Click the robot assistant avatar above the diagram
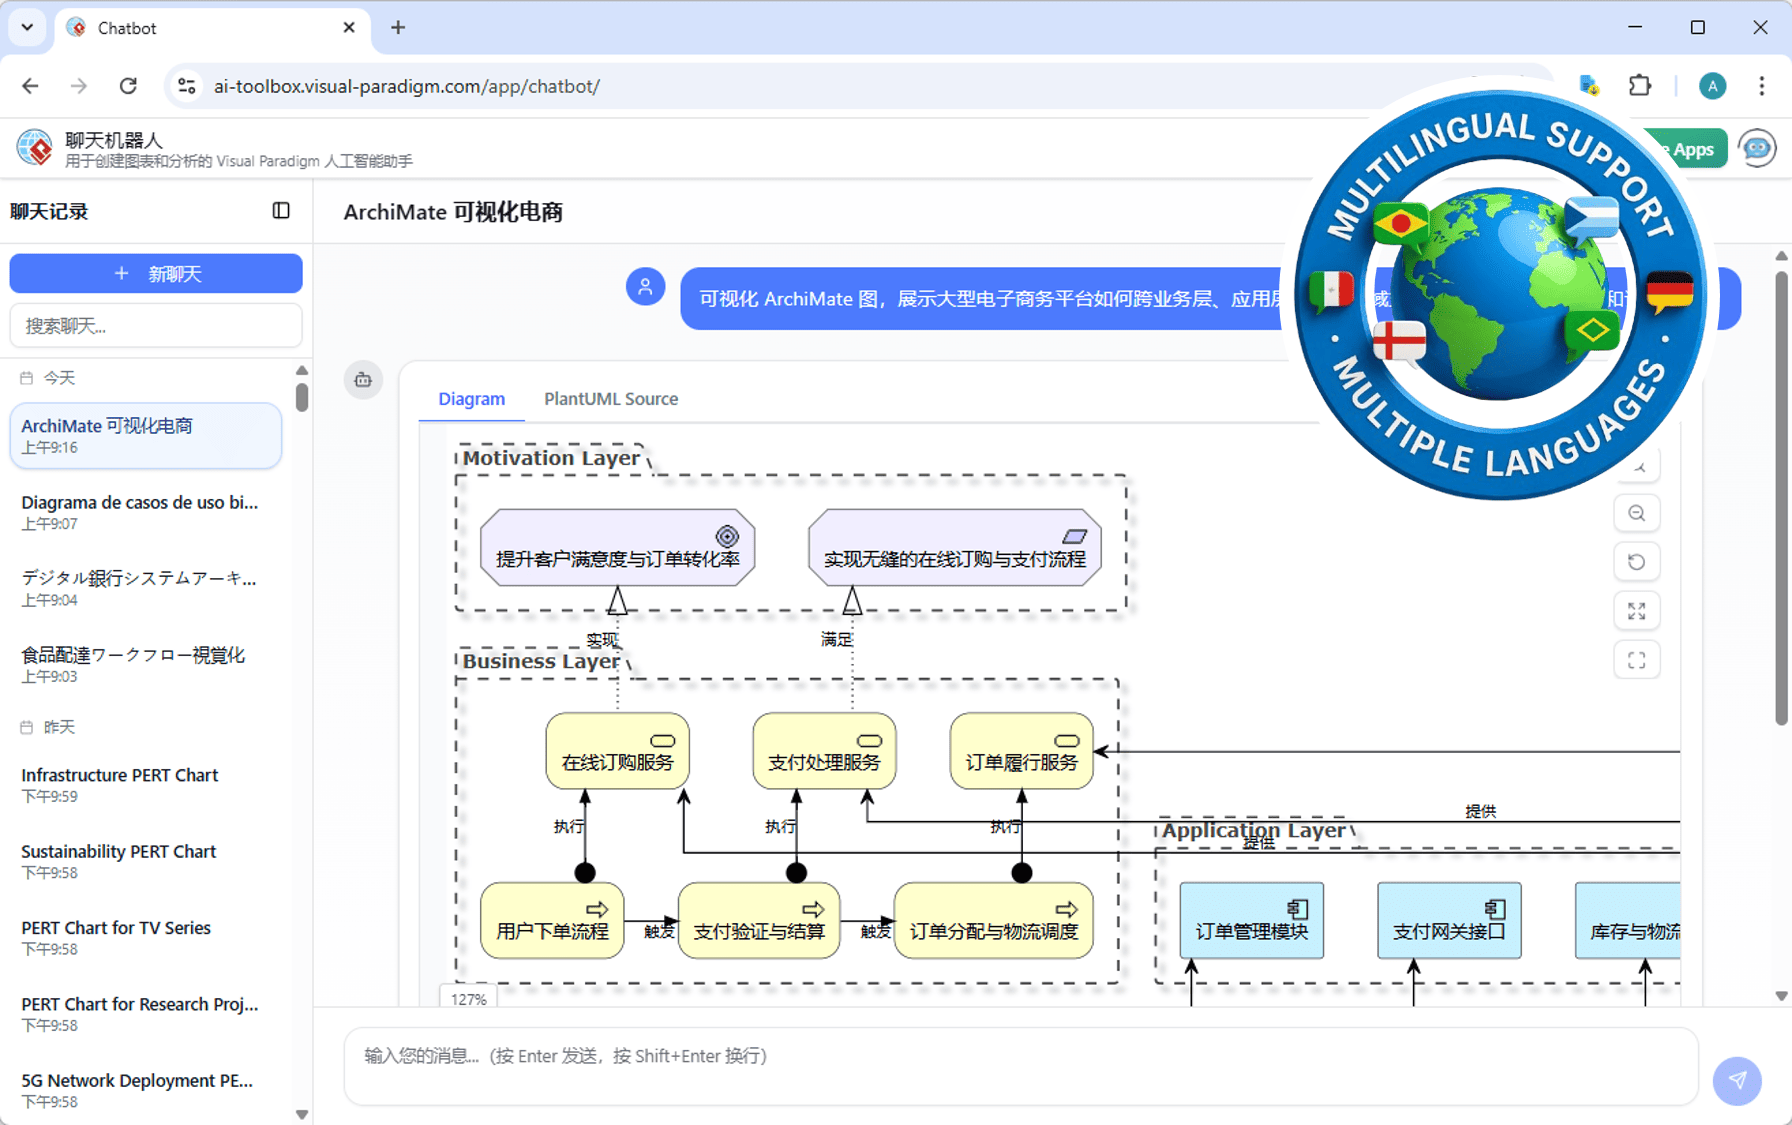 363,380
